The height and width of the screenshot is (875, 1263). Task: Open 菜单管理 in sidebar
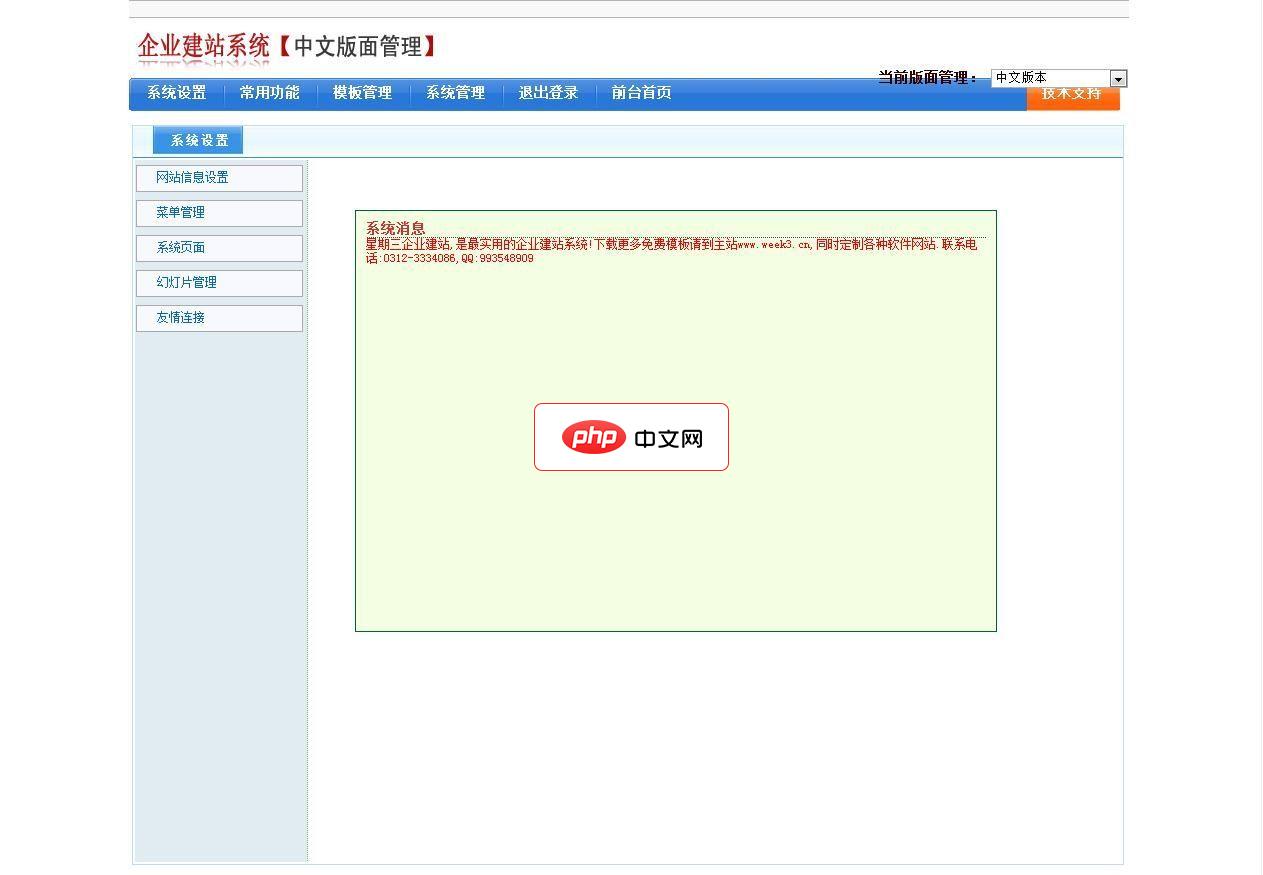pos(219,213)
